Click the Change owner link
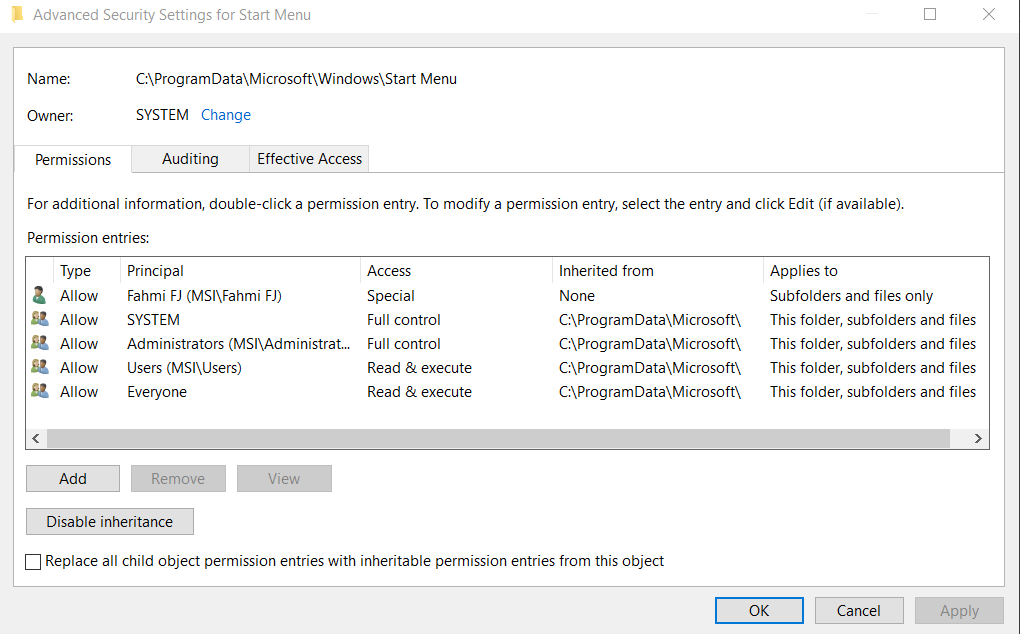Image resolution: width=1020 pixels, height=634 pixels. coord(226,115)
